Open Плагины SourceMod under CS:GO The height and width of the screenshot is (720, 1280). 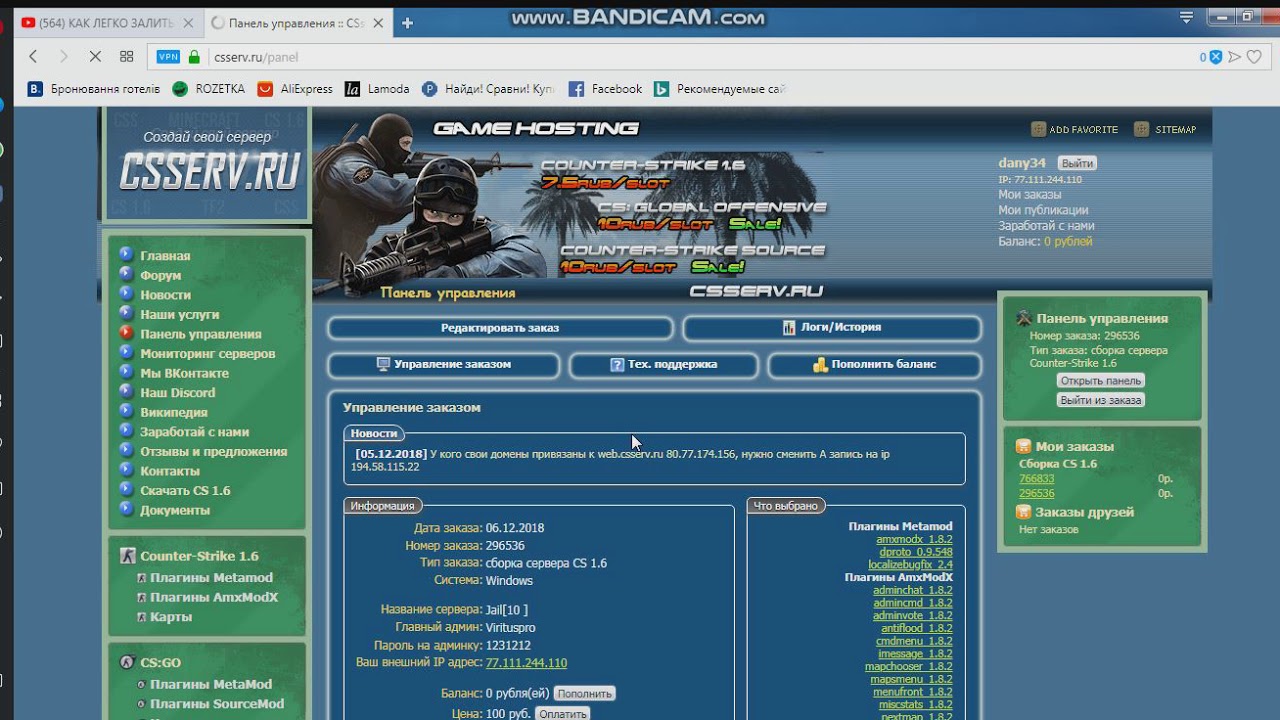(x=217, y=704)
